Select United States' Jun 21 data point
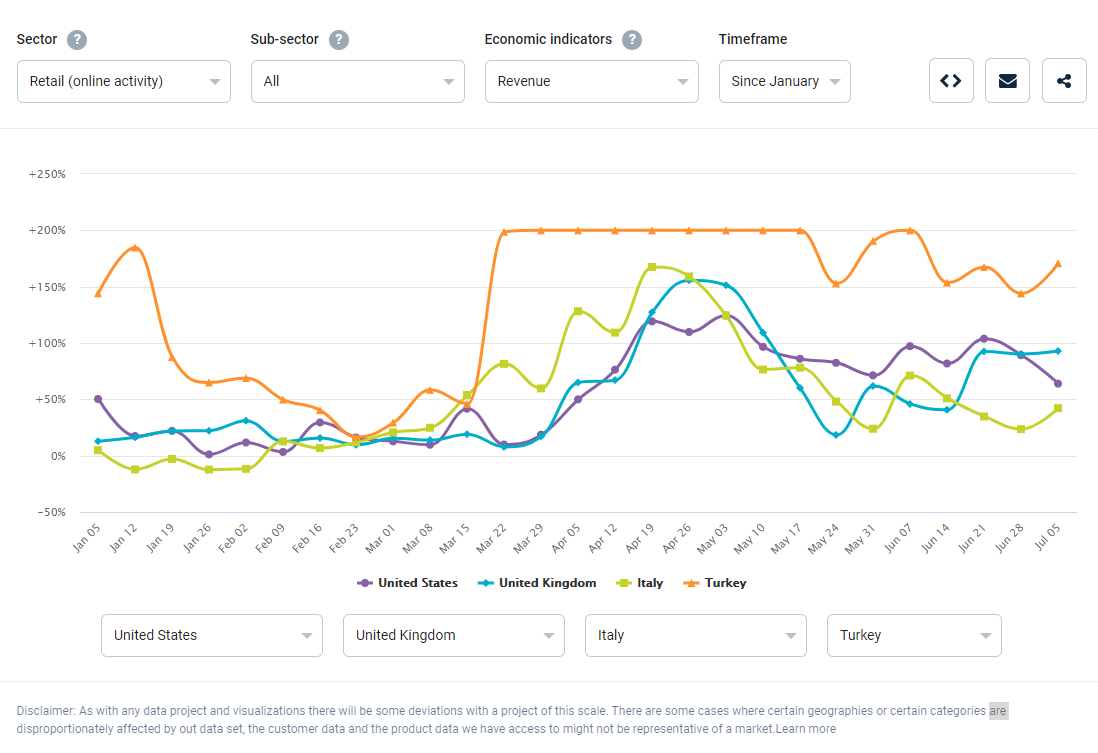This screenshot has width=1098, height=753. [984, 339]
